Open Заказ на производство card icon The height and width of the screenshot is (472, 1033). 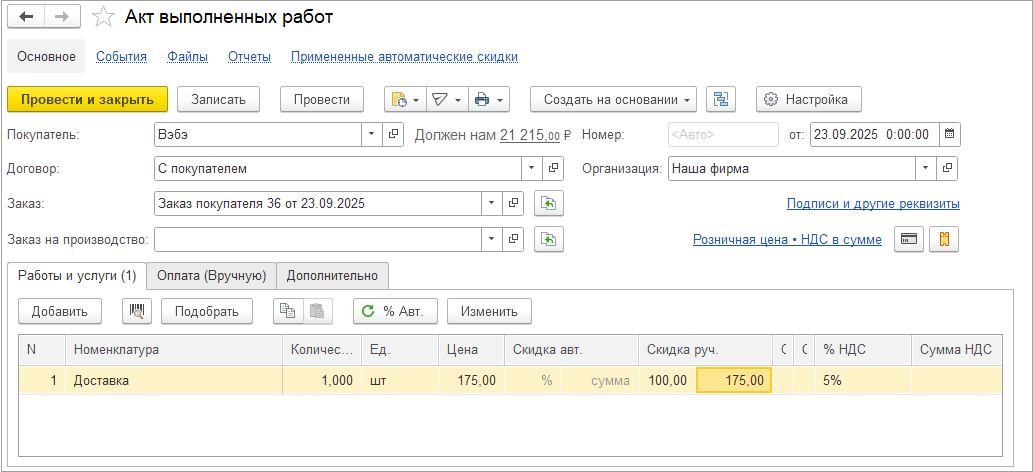point(513,239)
